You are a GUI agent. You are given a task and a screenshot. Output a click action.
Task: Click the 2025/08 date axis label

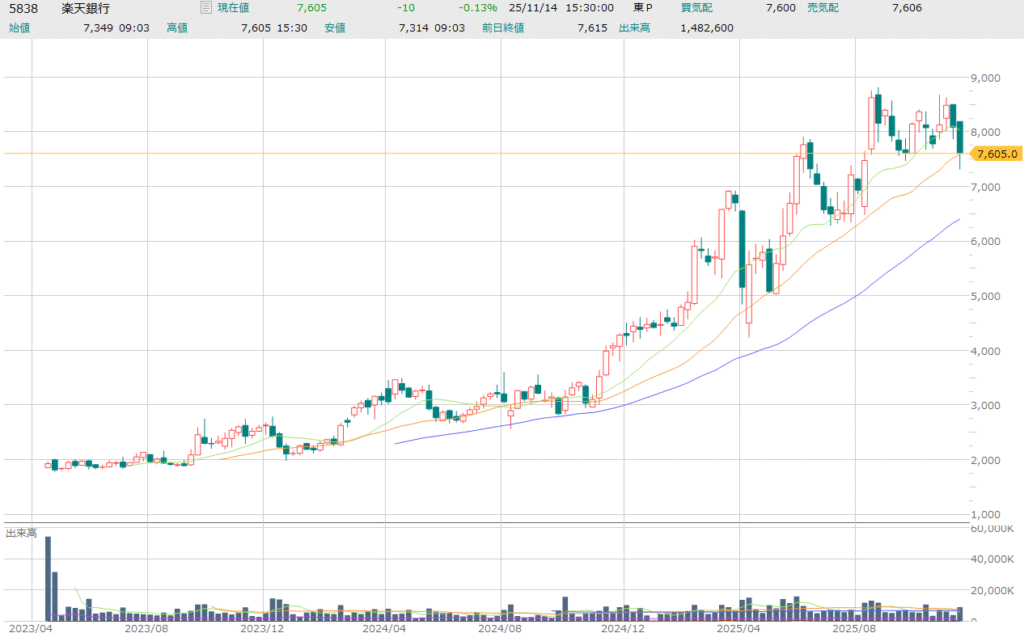[x=855, y=629]
